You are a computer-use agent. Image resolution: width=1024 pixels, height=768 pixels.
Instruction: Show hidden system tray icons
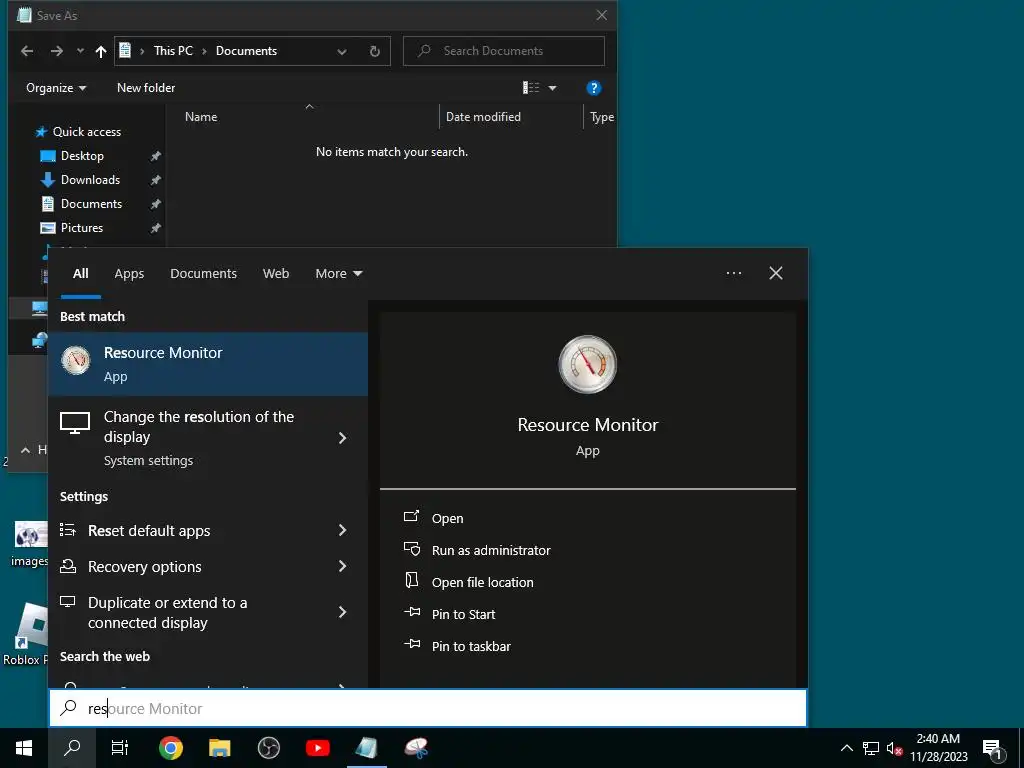point(846,748)
